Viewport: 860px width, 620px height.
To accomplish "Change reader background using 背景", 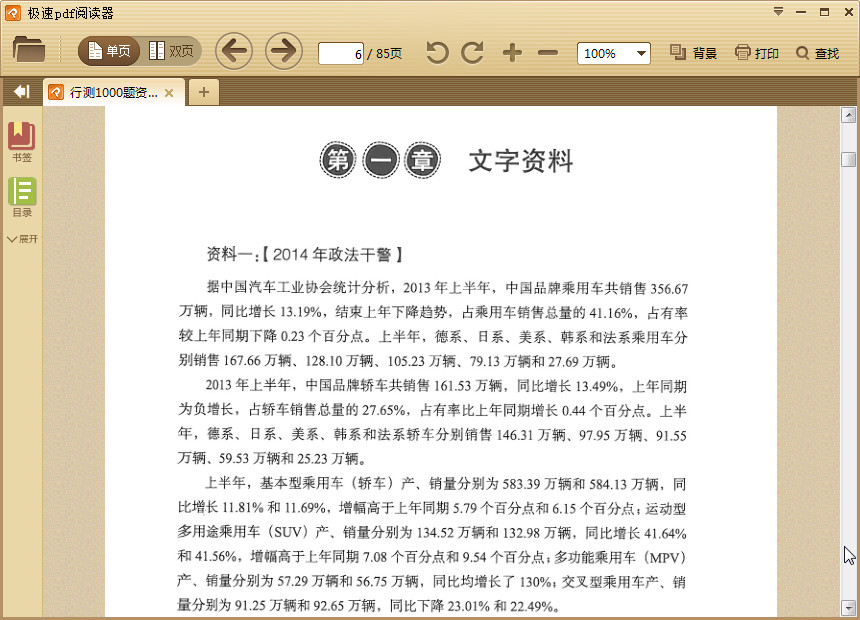I will [695, 53].
